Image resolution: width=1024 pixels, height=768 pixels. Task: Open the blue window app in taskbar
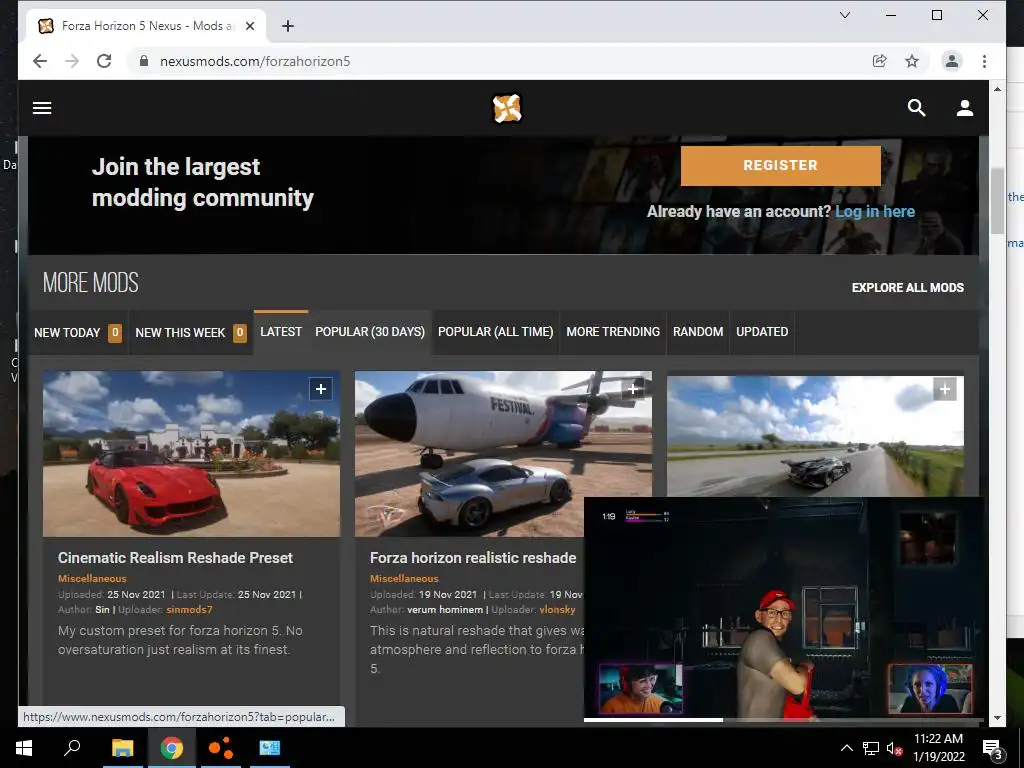point(269,748)
